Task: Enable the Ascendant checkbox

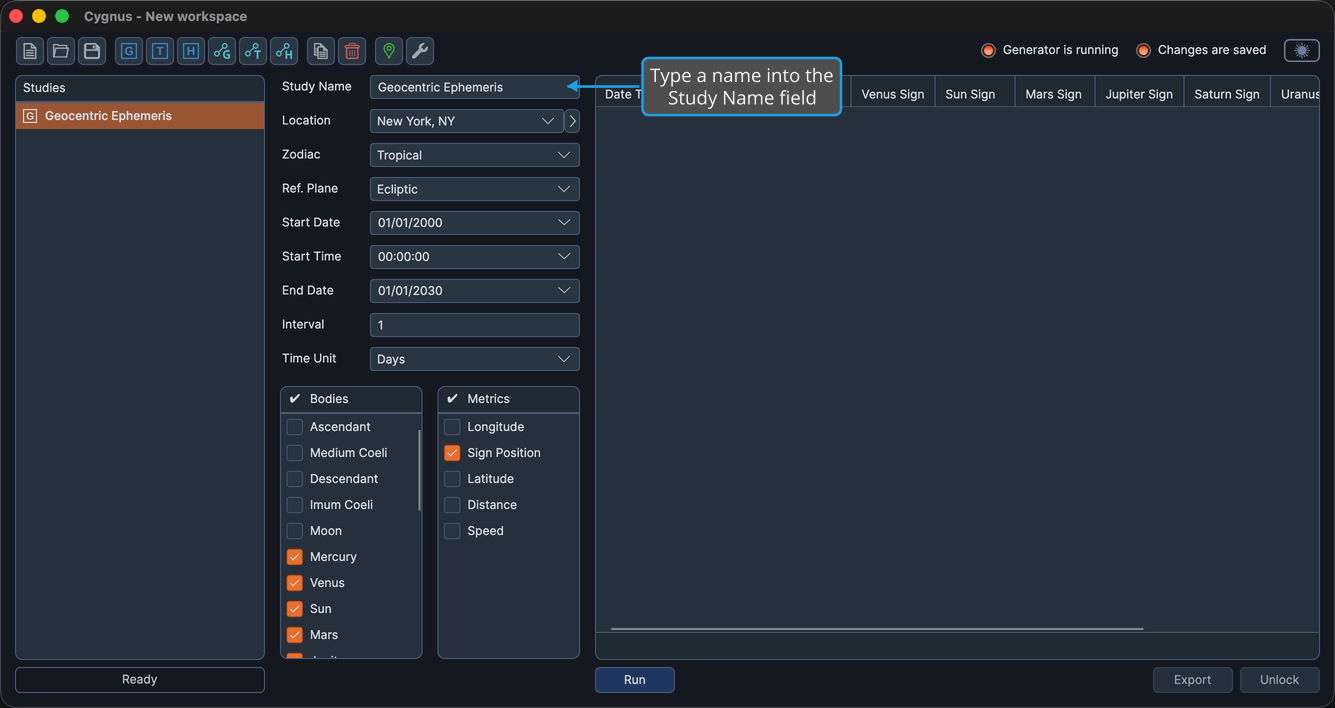Action: 295,427
